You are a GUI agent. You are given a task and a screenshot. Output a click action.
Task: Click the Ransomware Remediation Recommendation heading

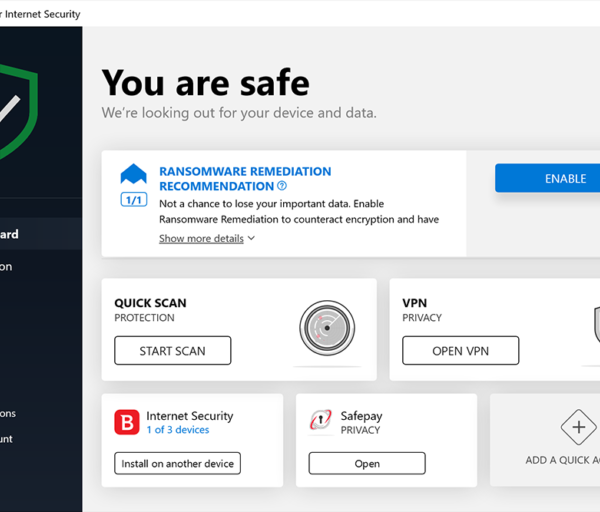pyautogui.click(x=245, y=179)
